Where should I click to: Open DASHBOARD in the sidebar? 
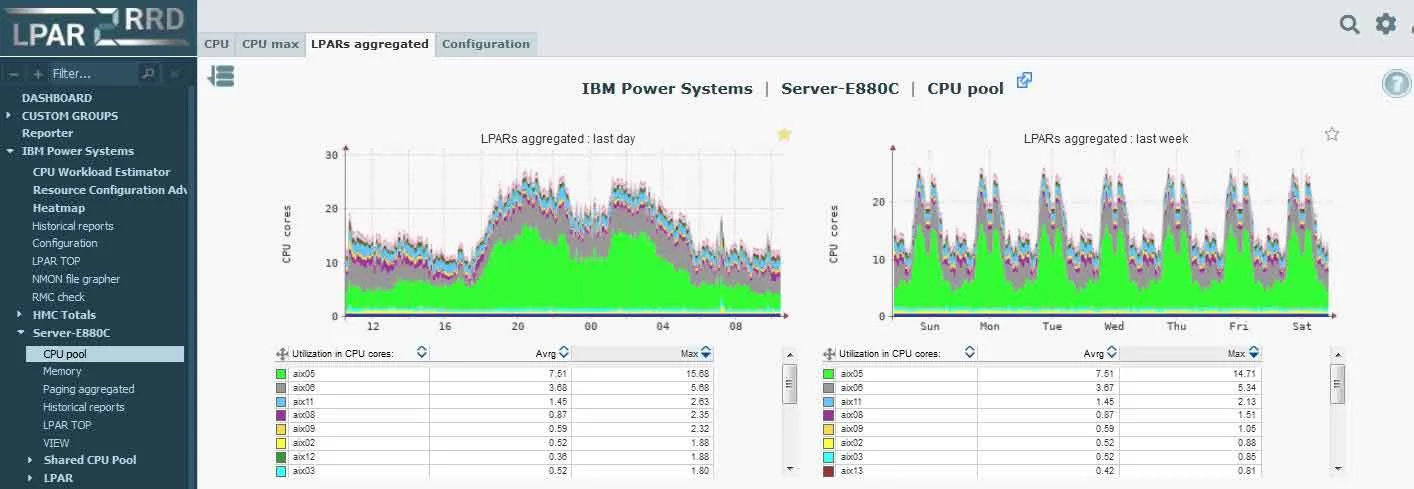coord(57,98)
